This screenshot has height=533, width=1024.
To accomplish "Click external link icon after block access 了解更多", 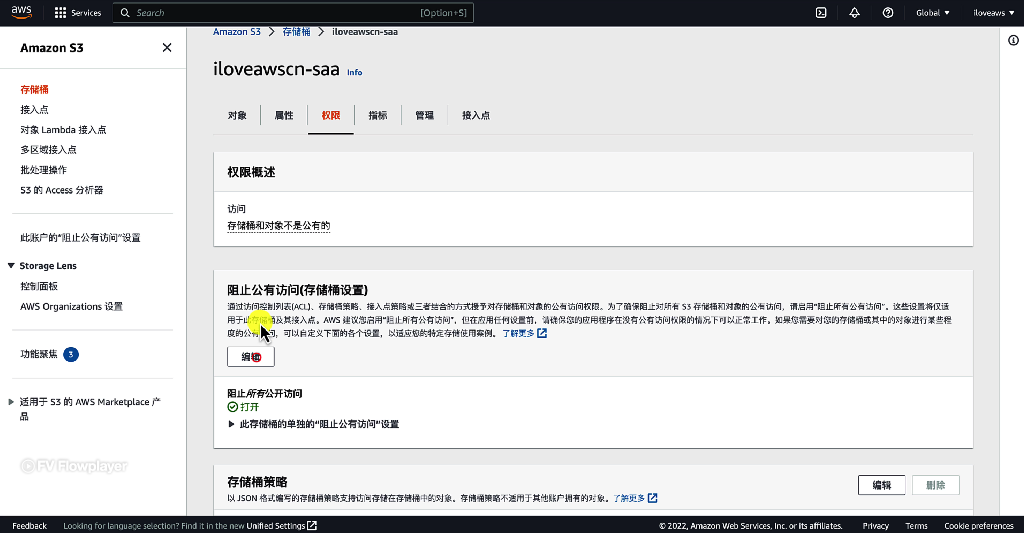I will point(542,333).
